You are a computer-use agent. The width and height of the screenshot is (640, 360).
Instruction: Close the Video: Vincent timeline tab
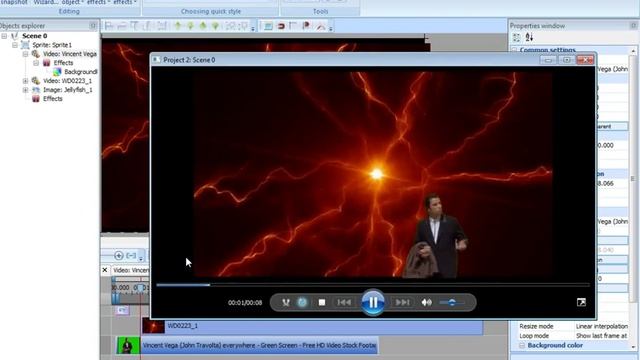(x=105, y=270)
